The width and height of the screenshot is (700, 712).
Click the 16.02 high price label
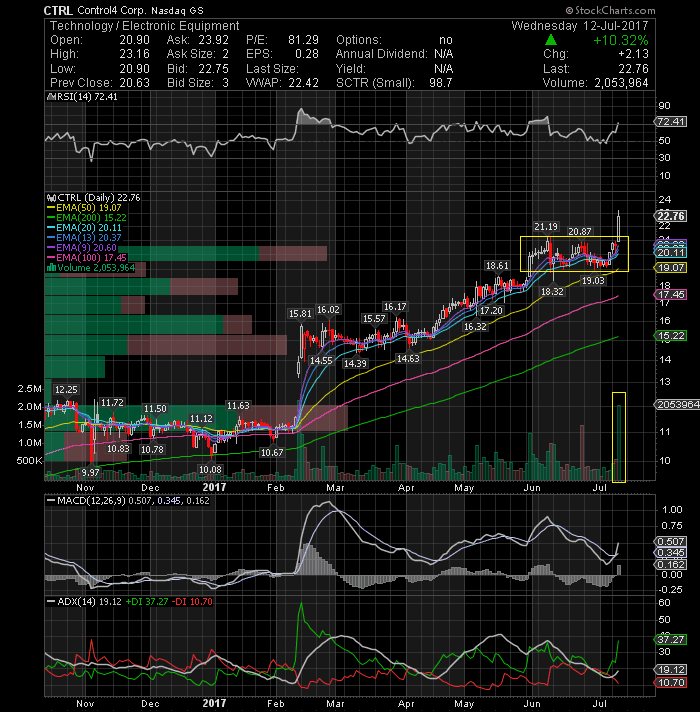[328, 310]
